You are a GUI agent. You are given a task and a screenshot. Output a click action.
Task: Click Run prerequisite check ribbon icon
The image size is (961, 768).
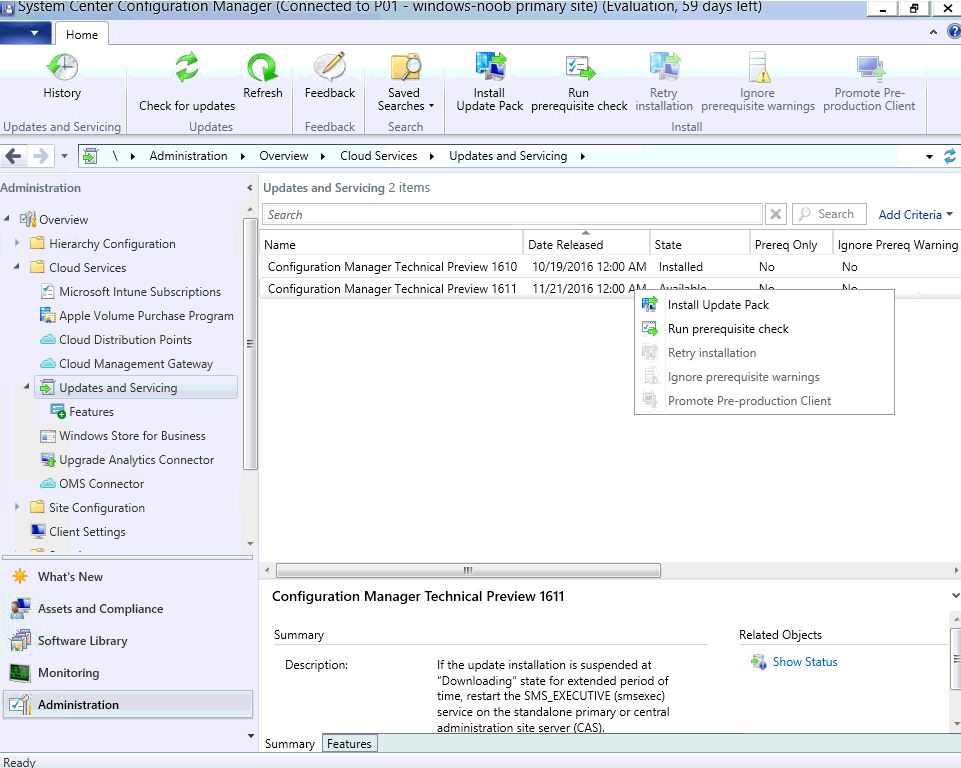coord(579,67)
